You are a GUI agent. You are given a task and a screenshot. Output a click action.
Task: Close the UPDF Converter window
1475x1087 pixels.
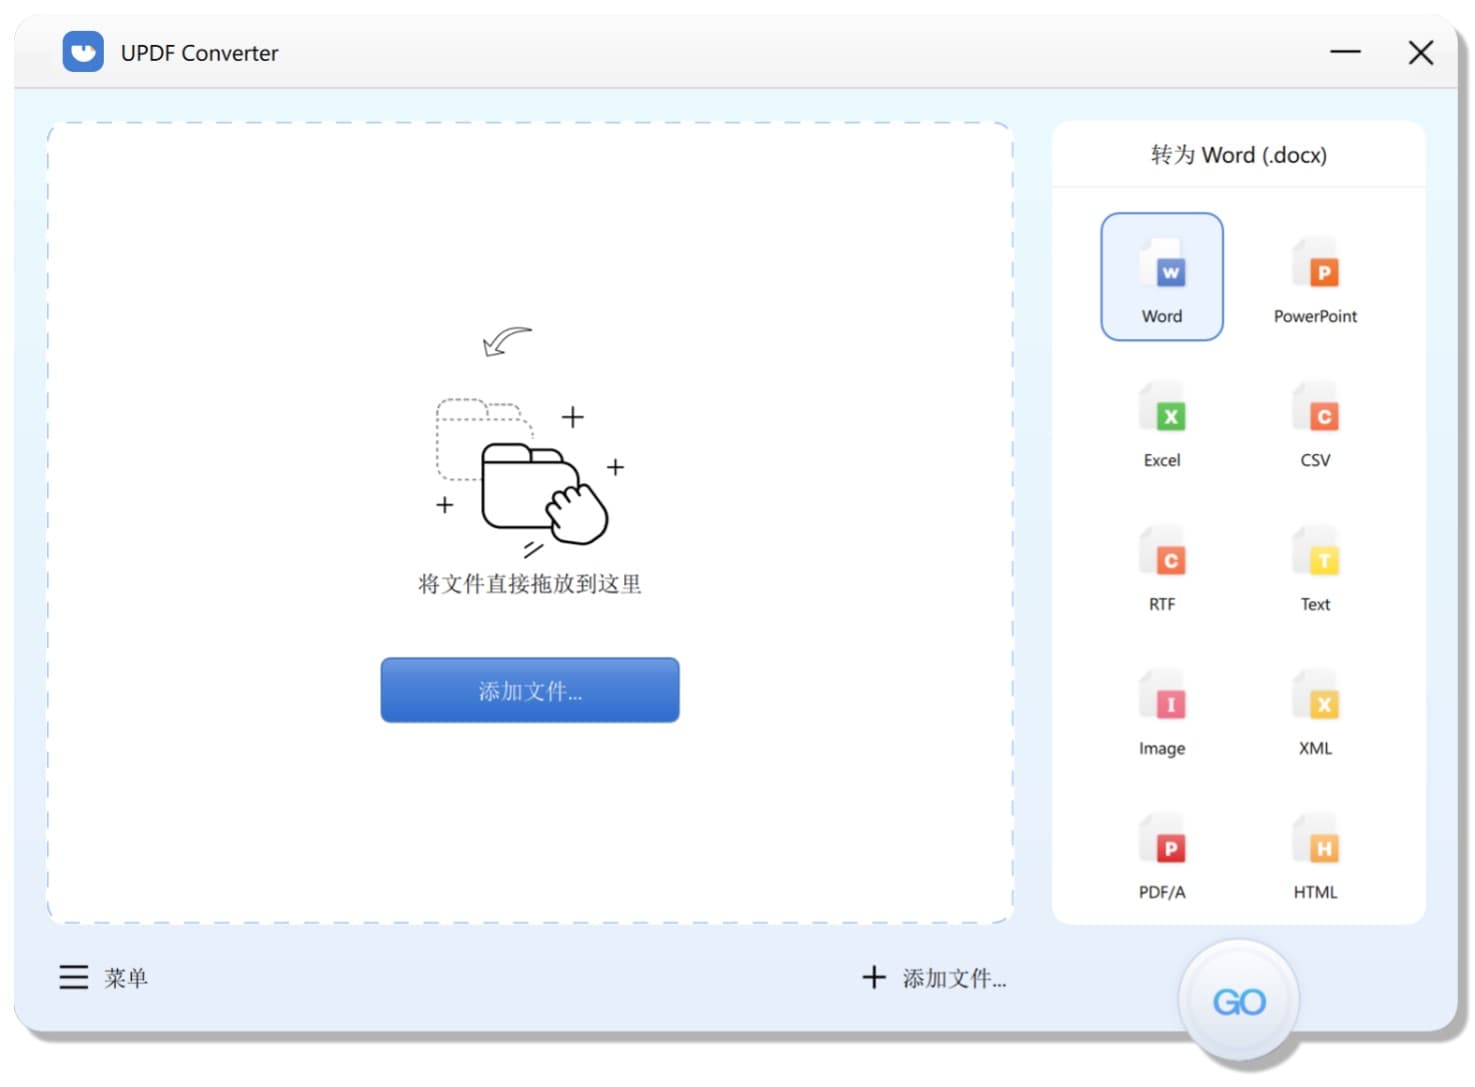pyautogui.click(x=1420, y=52)
